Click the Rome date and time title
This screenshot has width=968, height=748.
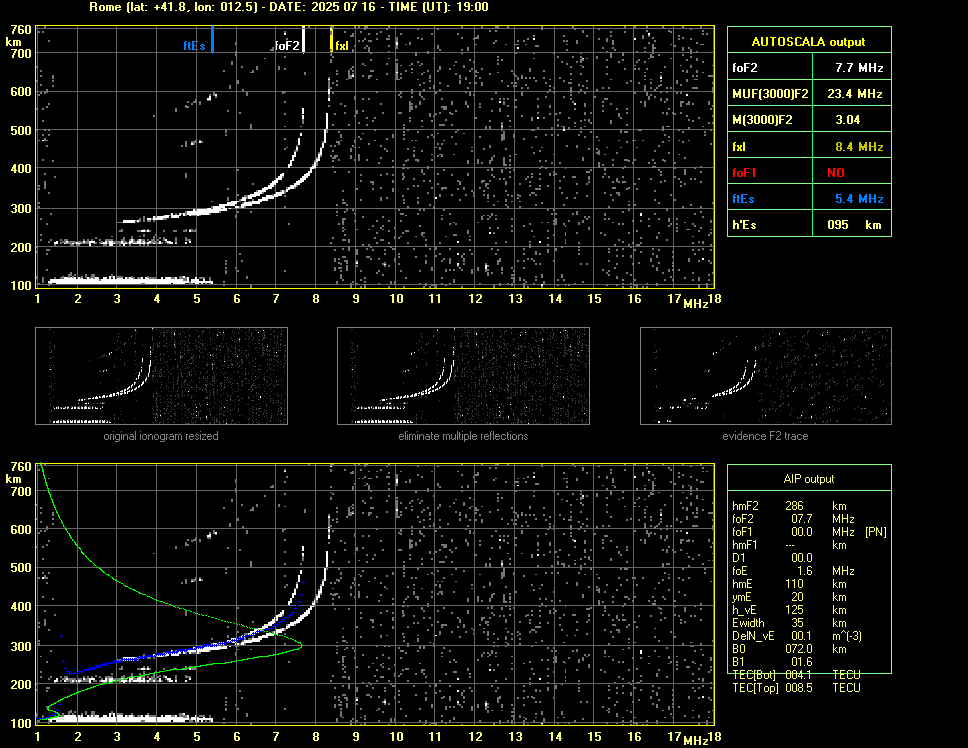click(289, 7)
